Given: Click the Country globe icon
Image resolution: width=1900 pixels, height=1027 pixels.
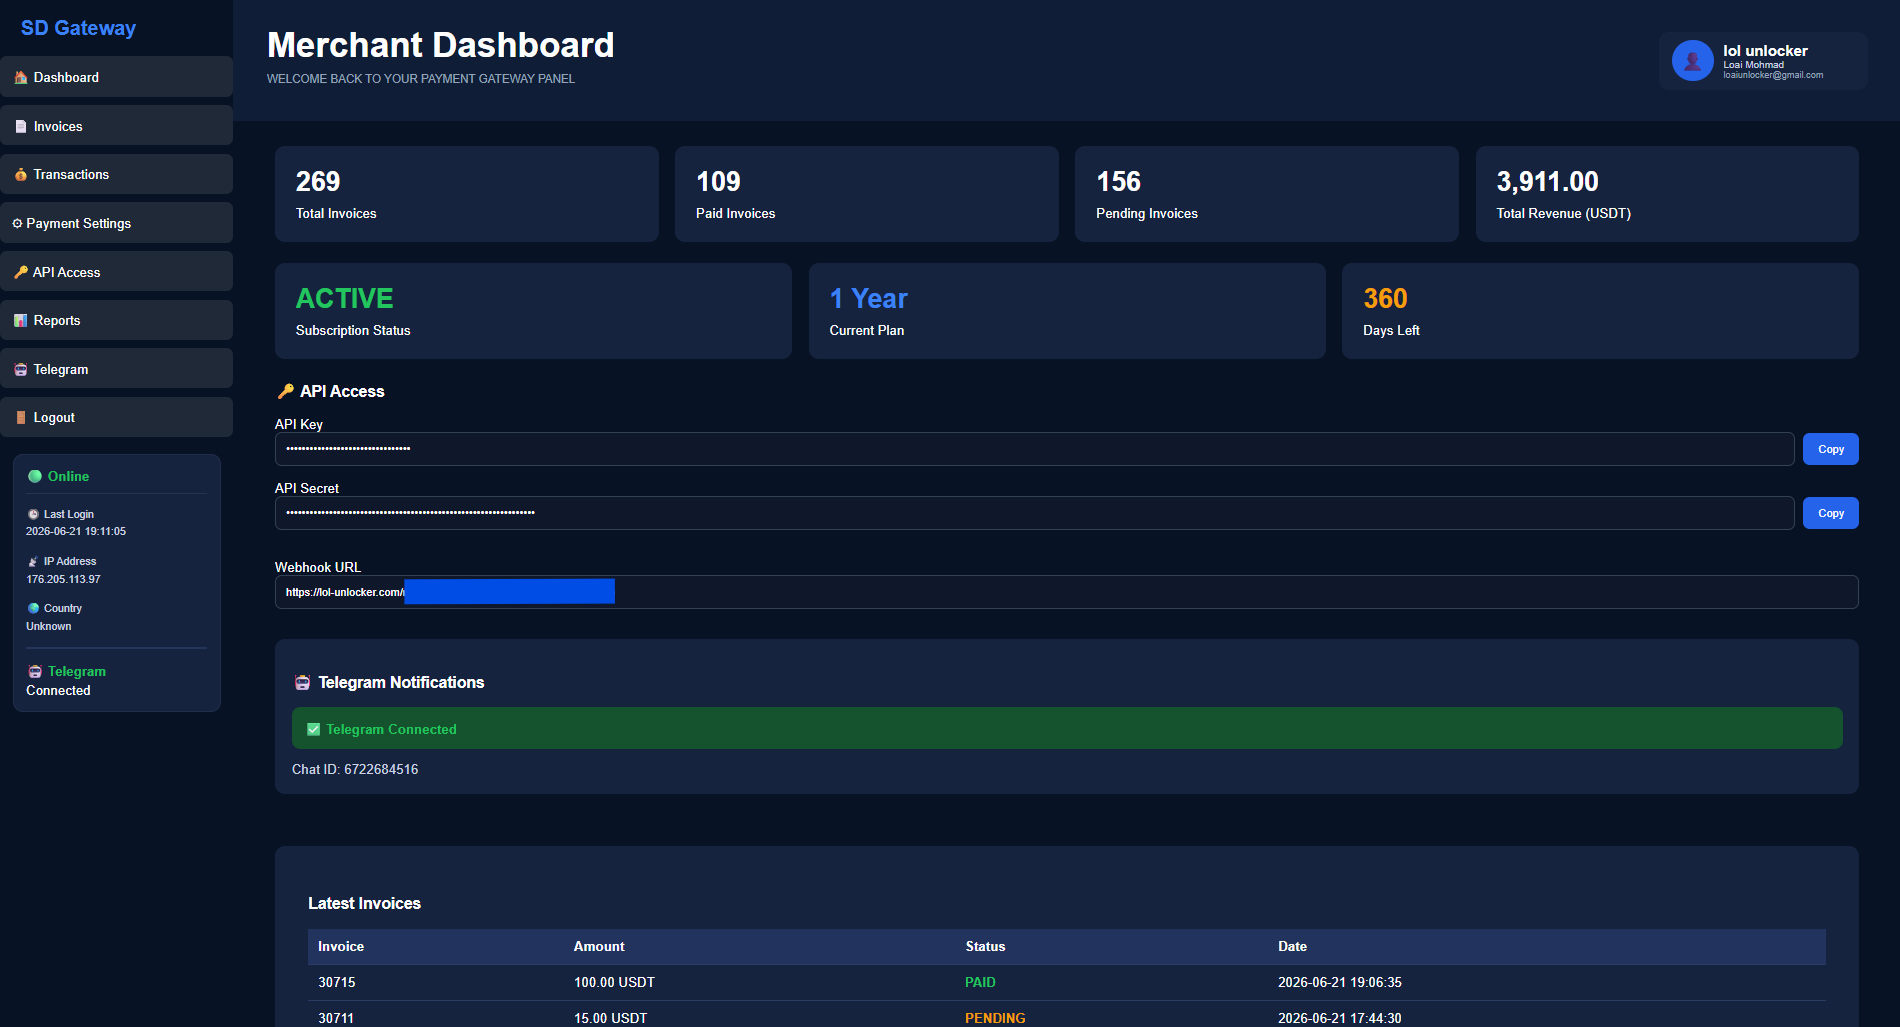Looking at the screenshot, I should point(33,608).
